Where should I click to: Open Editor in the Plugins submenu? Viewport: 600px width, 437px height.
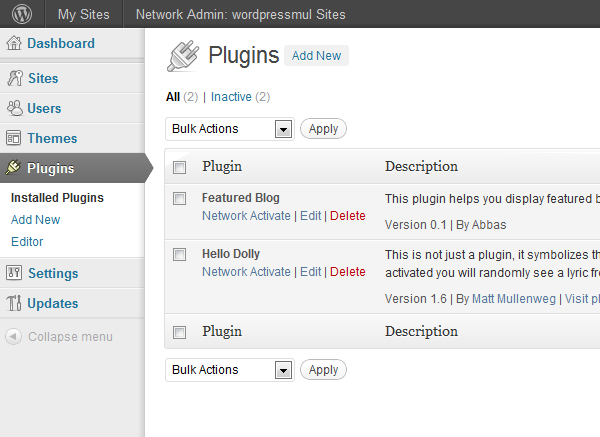pyautogui.click(x=27, y=242)
